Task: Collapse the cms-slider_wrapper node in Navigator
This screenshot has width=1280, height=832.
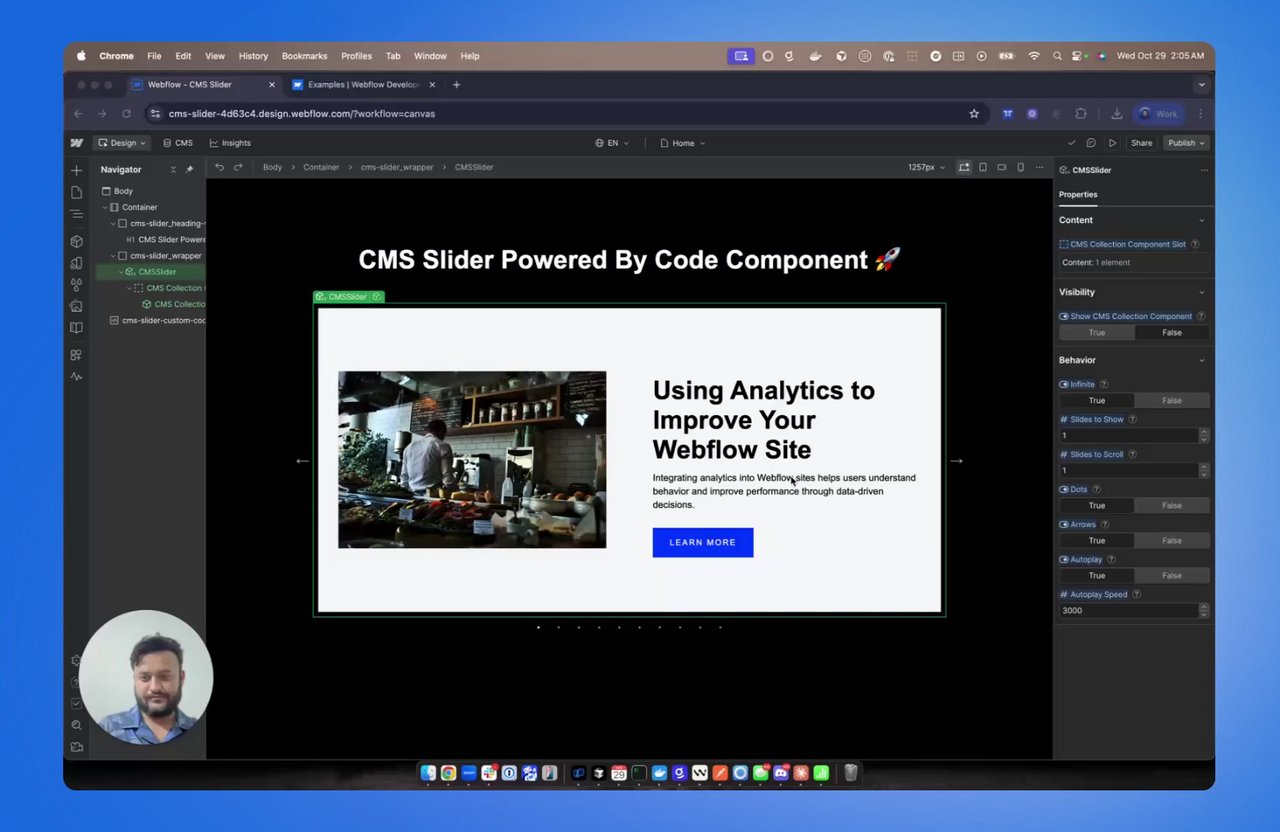Action: coord(113,256)
